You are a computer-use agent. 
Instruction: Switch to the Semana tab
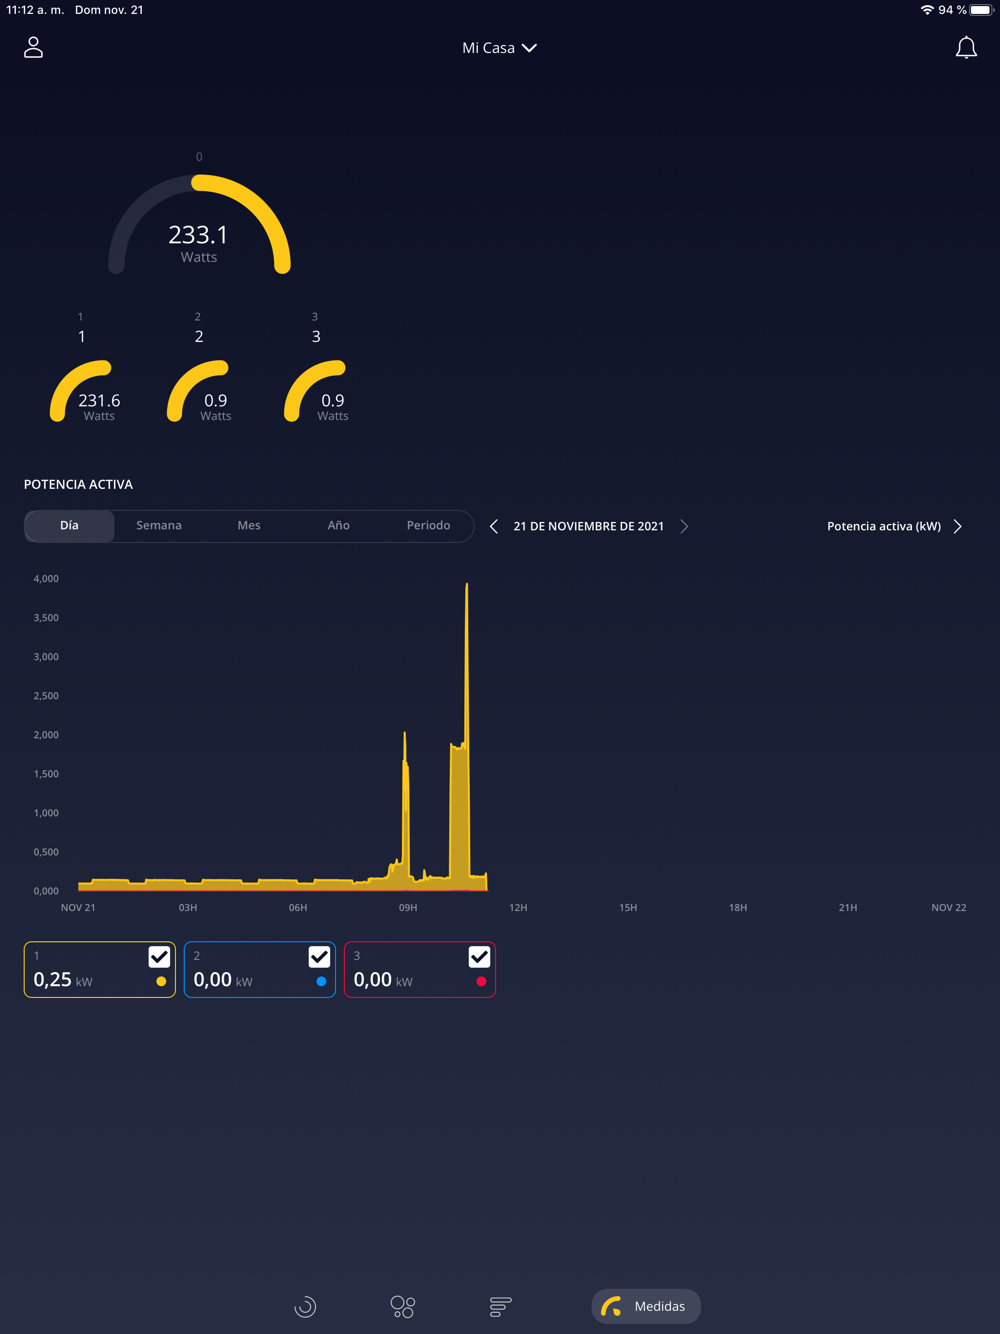159,526
